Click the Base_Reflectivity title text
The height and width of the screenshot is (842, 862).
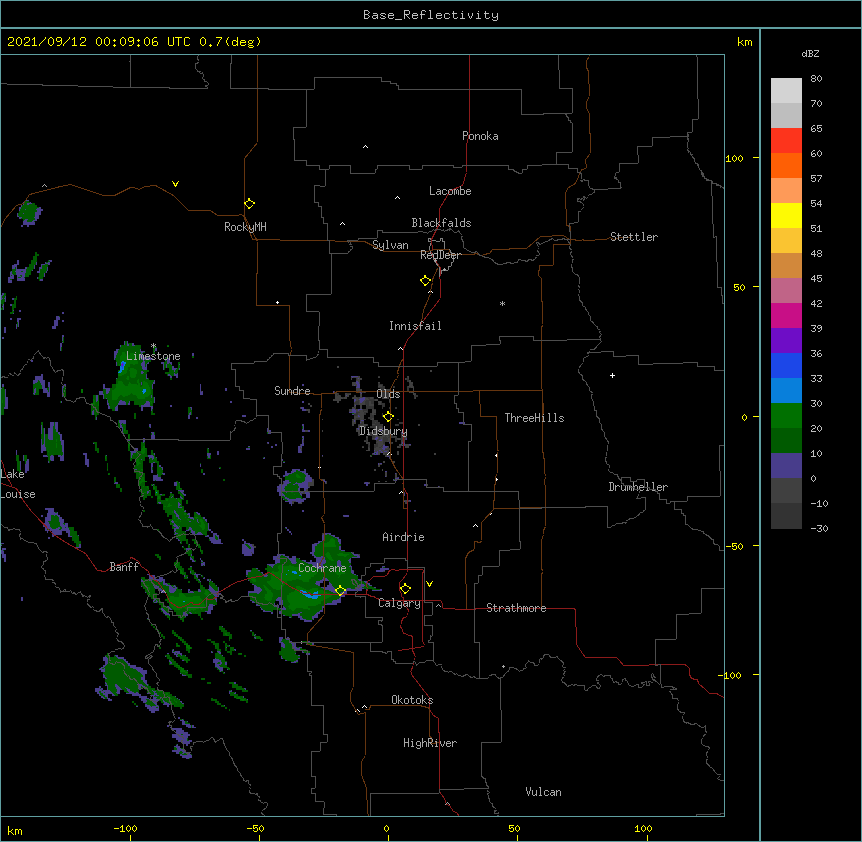430,15
